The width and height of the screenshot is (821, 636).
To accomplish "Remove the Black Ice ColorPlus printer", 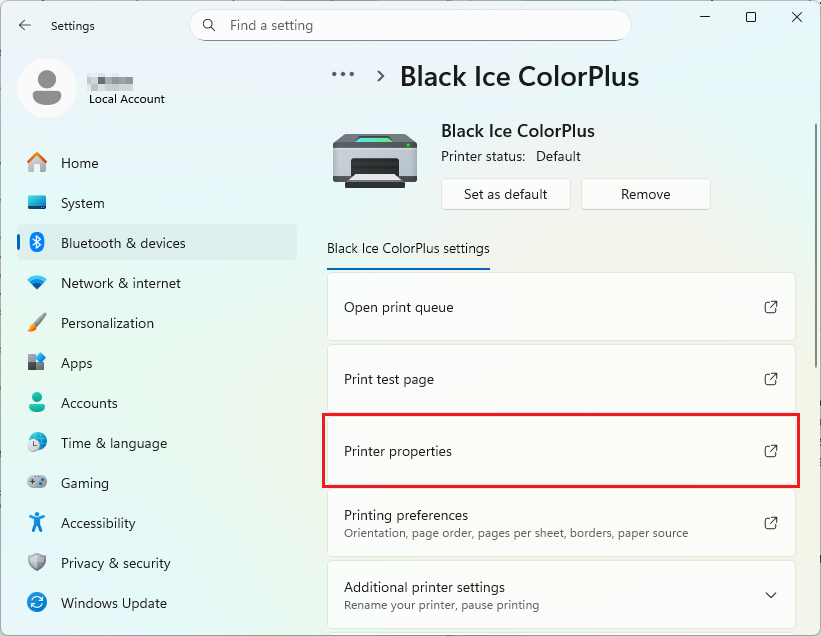I will coord(645,194).
